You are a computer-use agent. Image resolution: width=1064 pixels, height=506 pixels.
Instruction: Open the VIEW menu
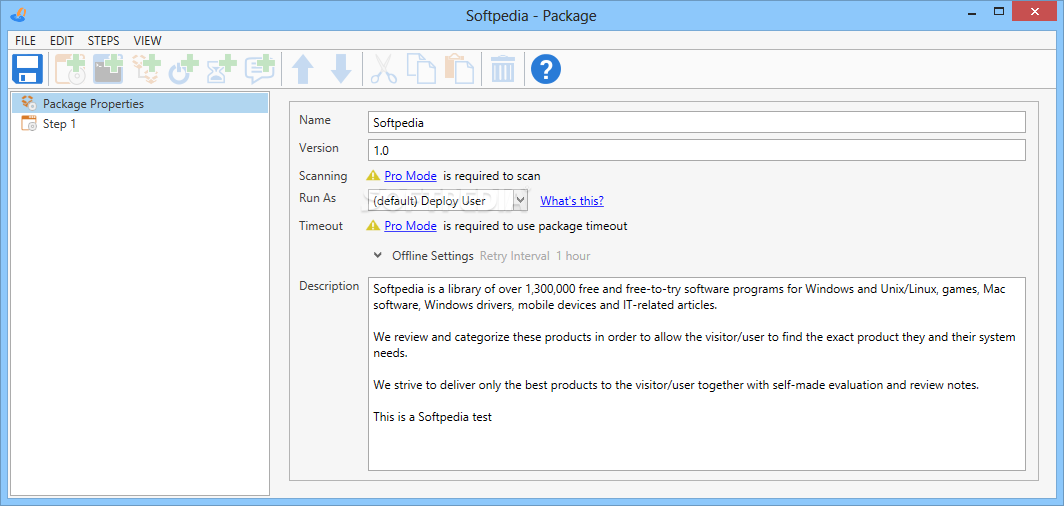pyautogui.click(x=147, y=41)
